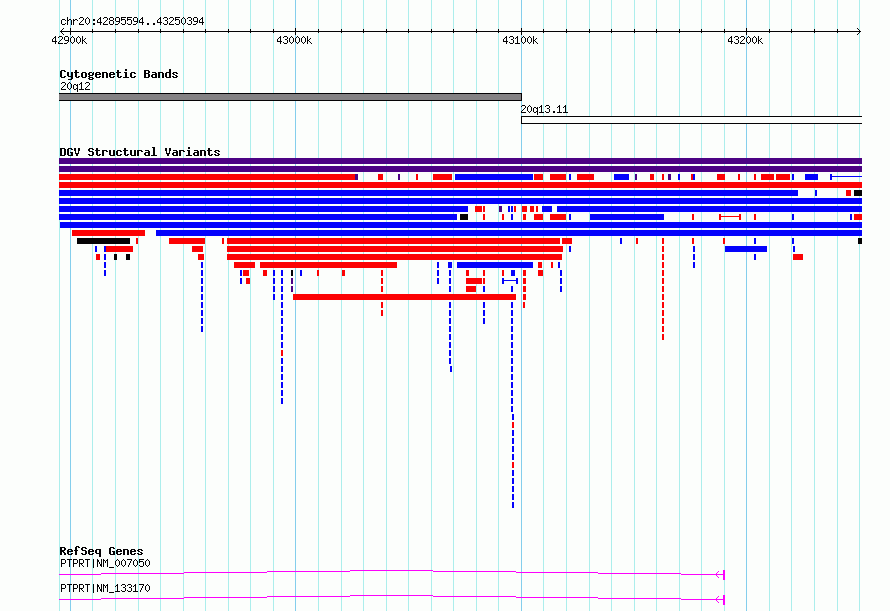Click the ruler's right arrow end
Viewport: 890px width, 611px height.
click(x=859, y=31)
